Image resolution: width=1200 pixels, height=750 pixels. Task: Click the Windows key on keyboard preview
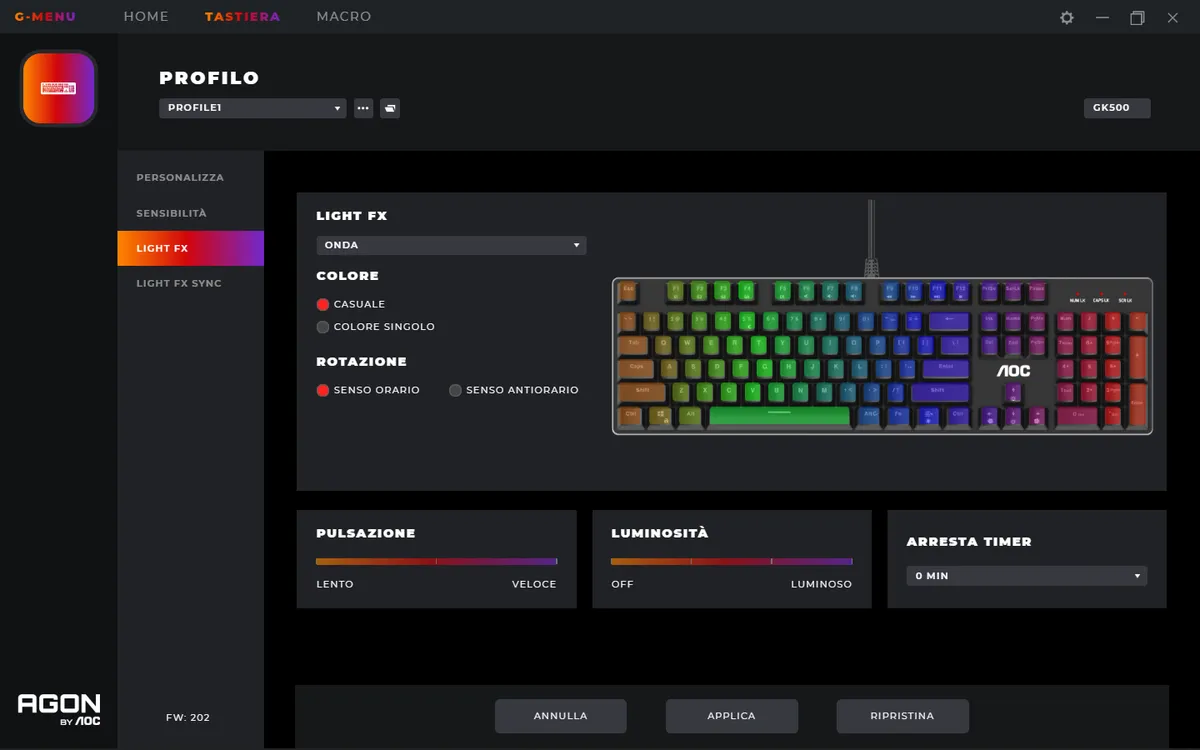pyautogui.click(x=660, y=415)
